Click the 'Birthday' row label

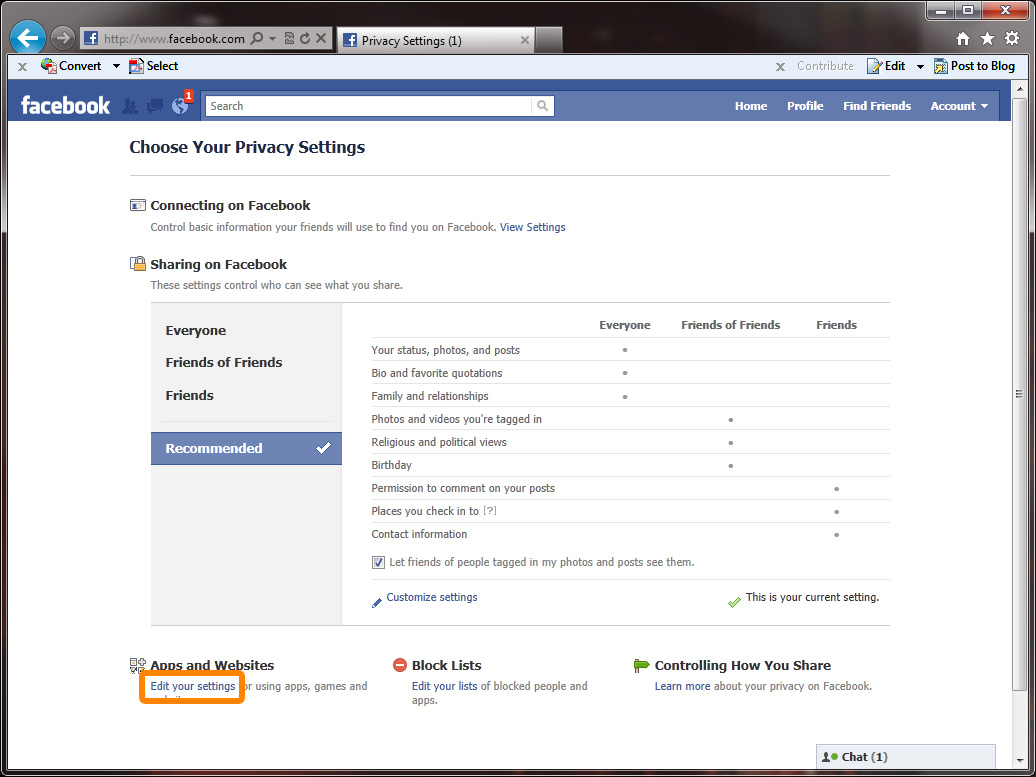coord(391,464)
